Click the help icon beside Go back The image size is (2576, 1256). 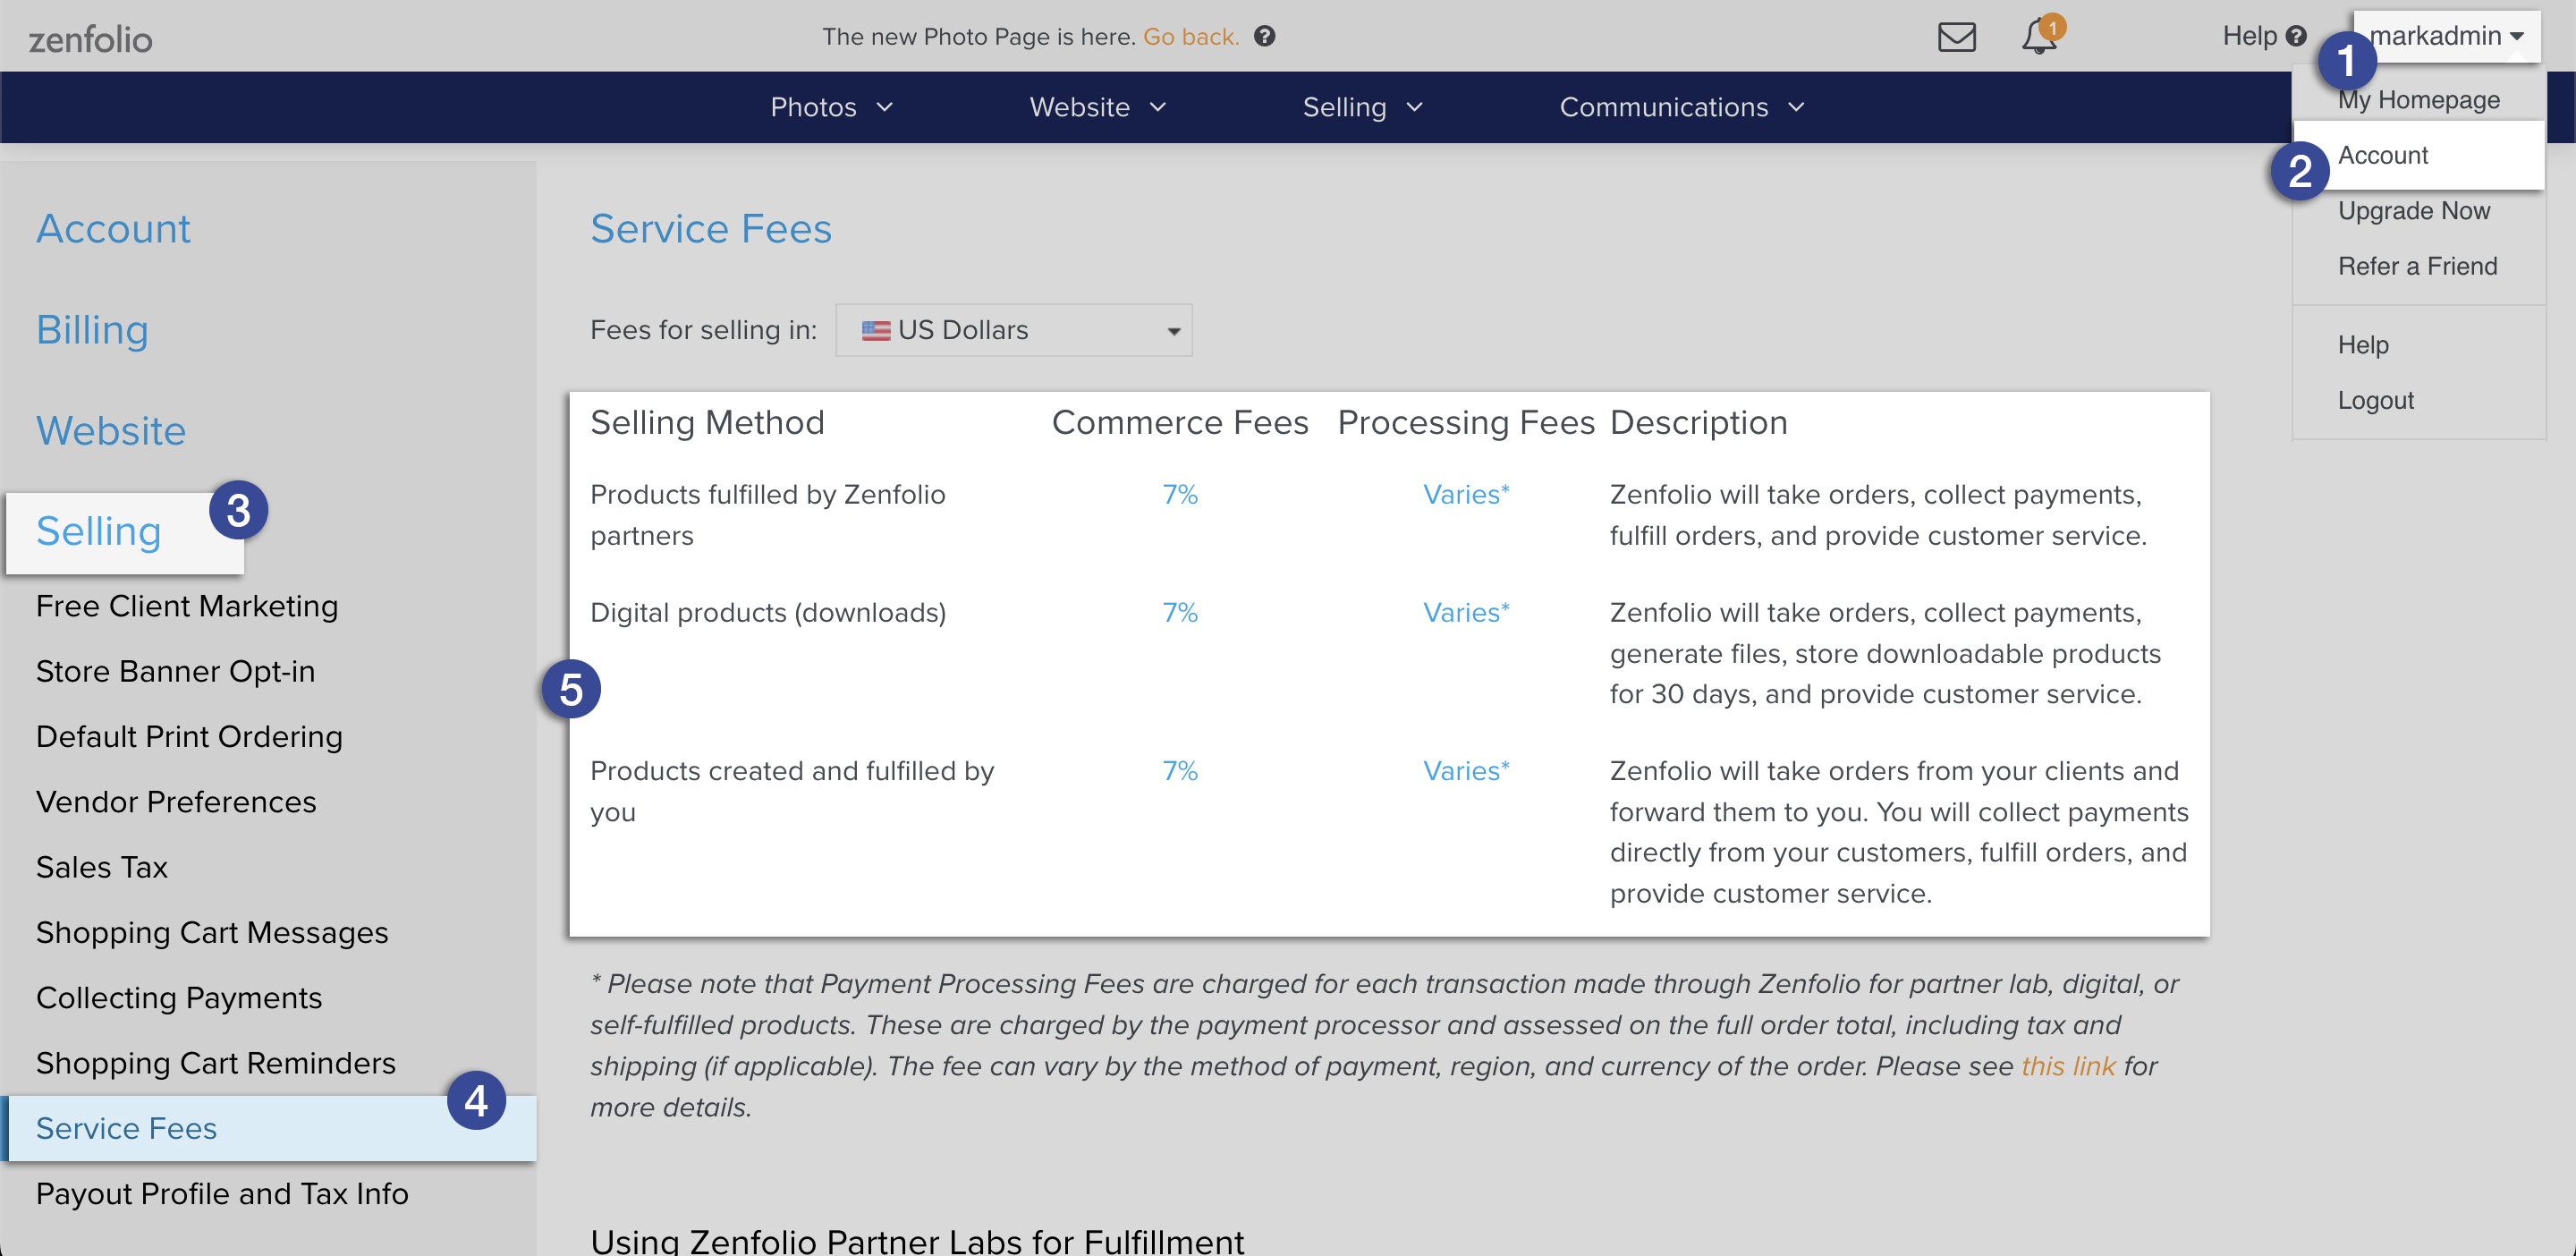pos(1264,36)
